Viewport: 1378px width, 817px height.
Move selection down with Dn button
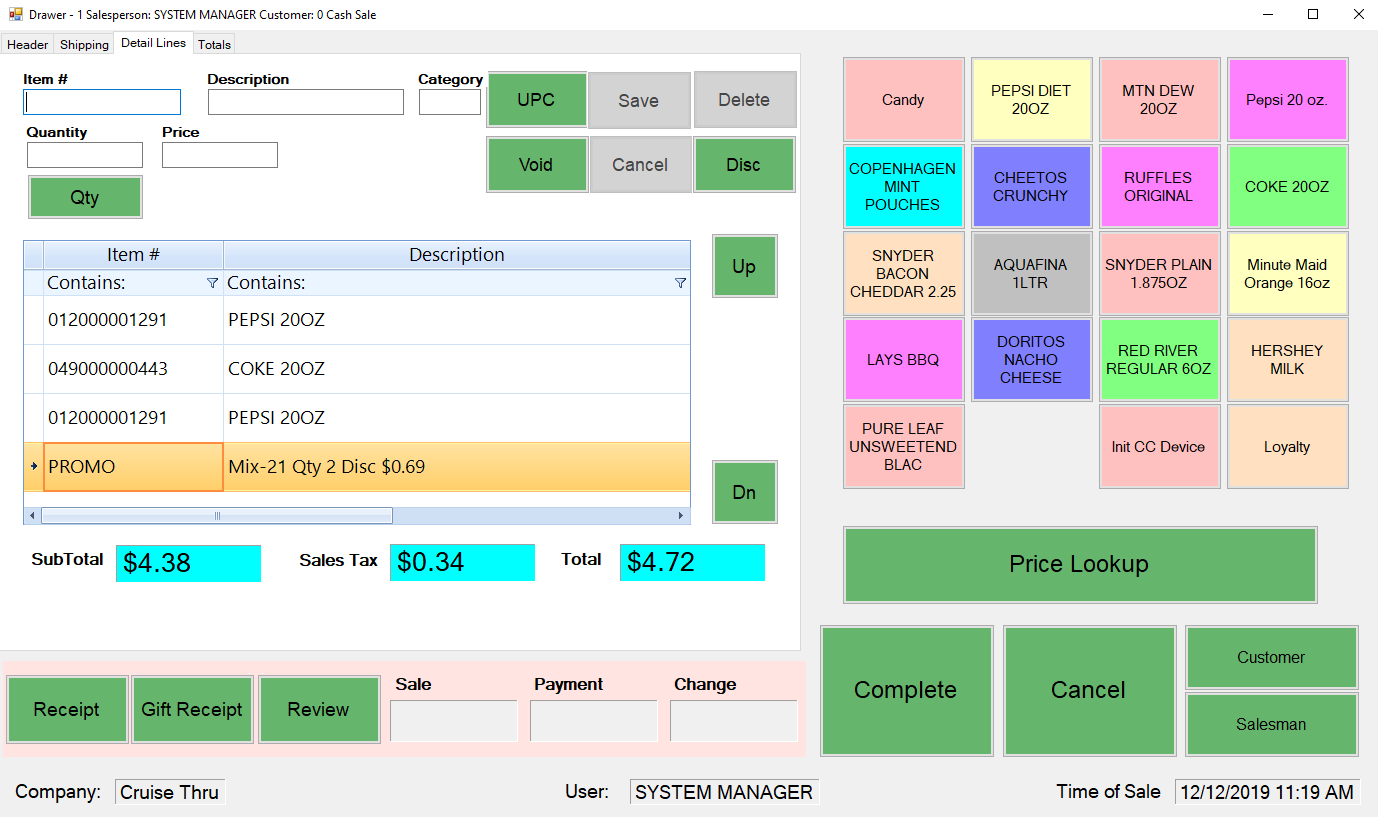(x=744, y=492)
